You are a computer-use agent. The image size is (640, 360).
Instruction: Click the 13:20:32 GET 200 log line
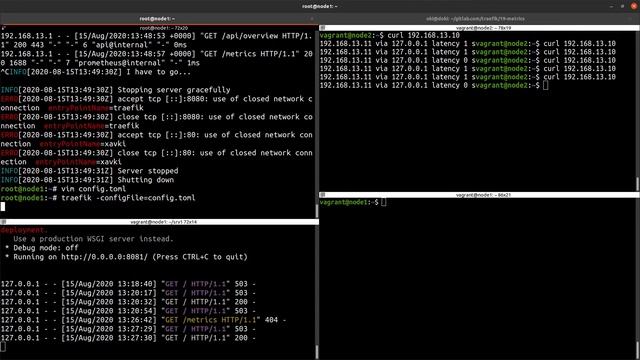[128, 302]
